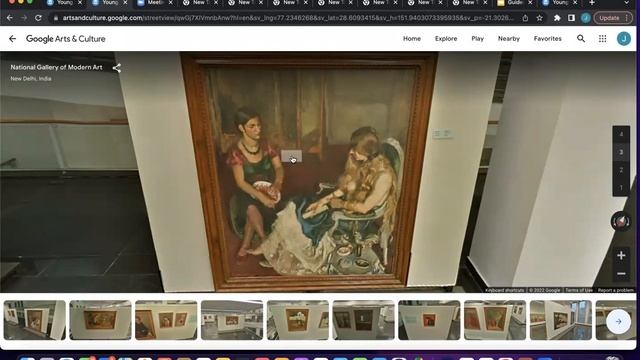Click the browser back button

[10, 18]
